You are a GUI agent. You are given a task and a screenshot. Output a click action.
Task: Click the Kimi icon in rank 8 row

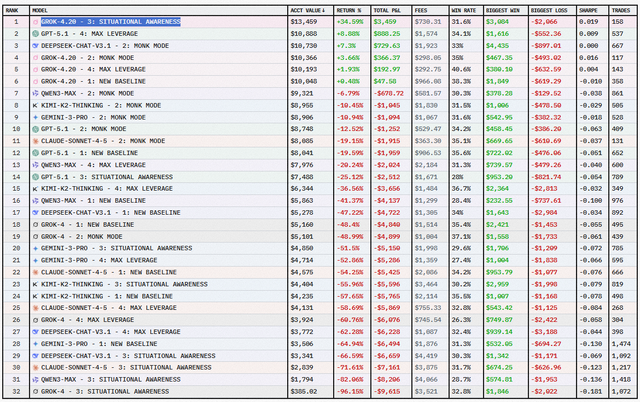pyautogui.click(x=35, y=104)
